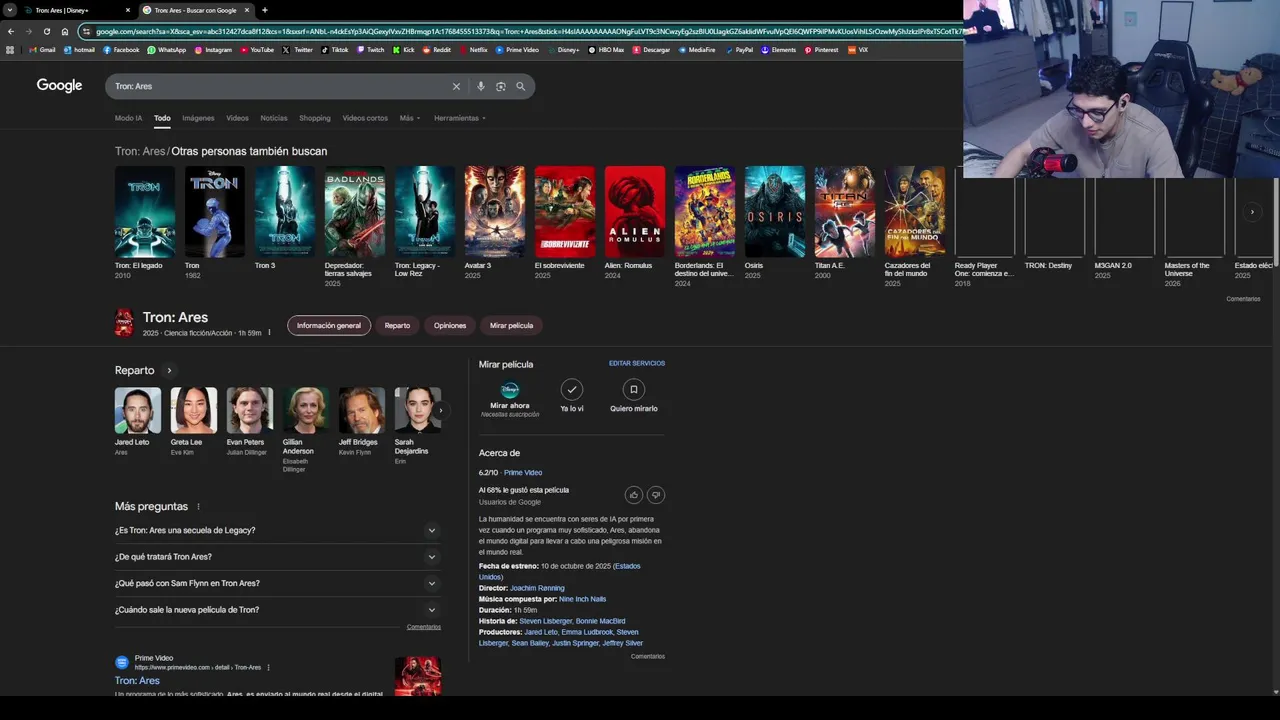Open the new tab plus button
The height and width of the screenshot is (720, 1280).
tap(264, 10)
